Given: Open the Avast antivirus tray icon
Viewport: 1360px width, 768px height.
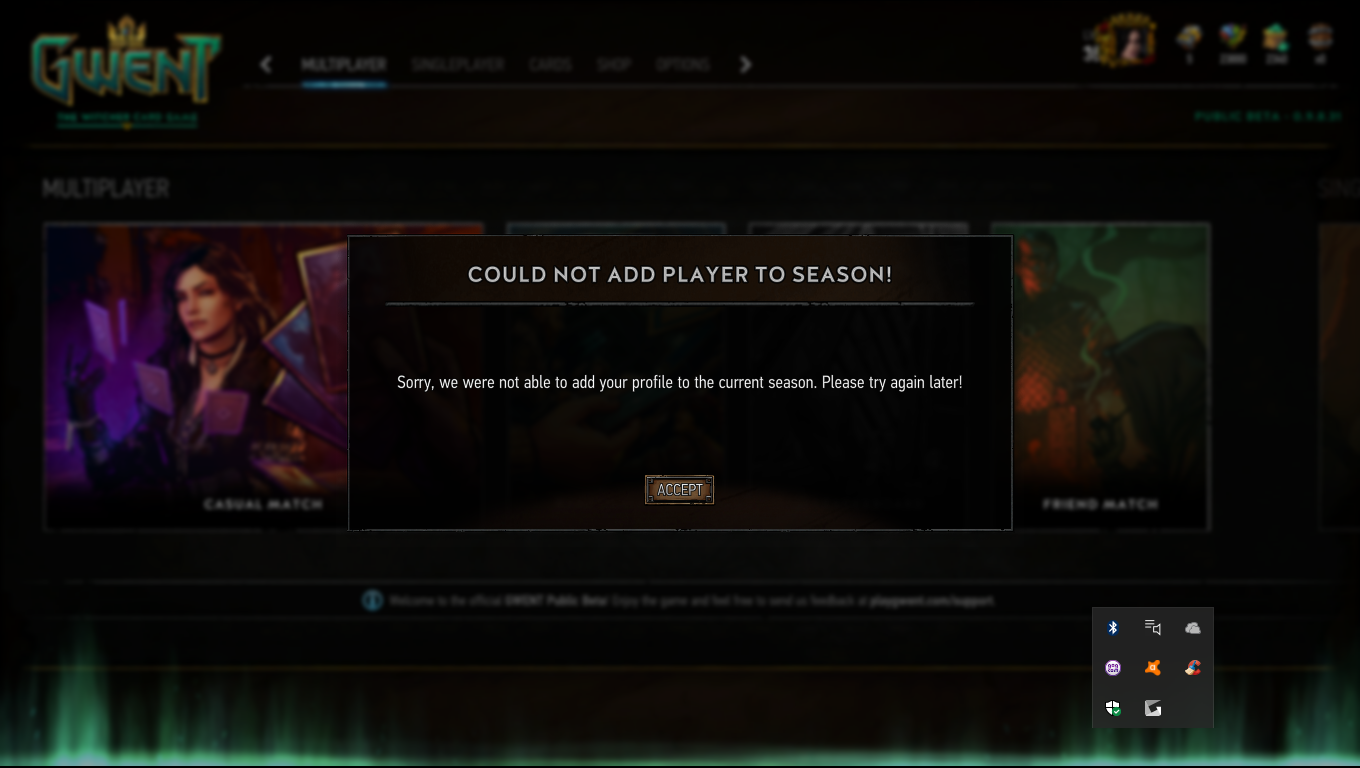Looking at the screenshot, I should pos(1153,668).
